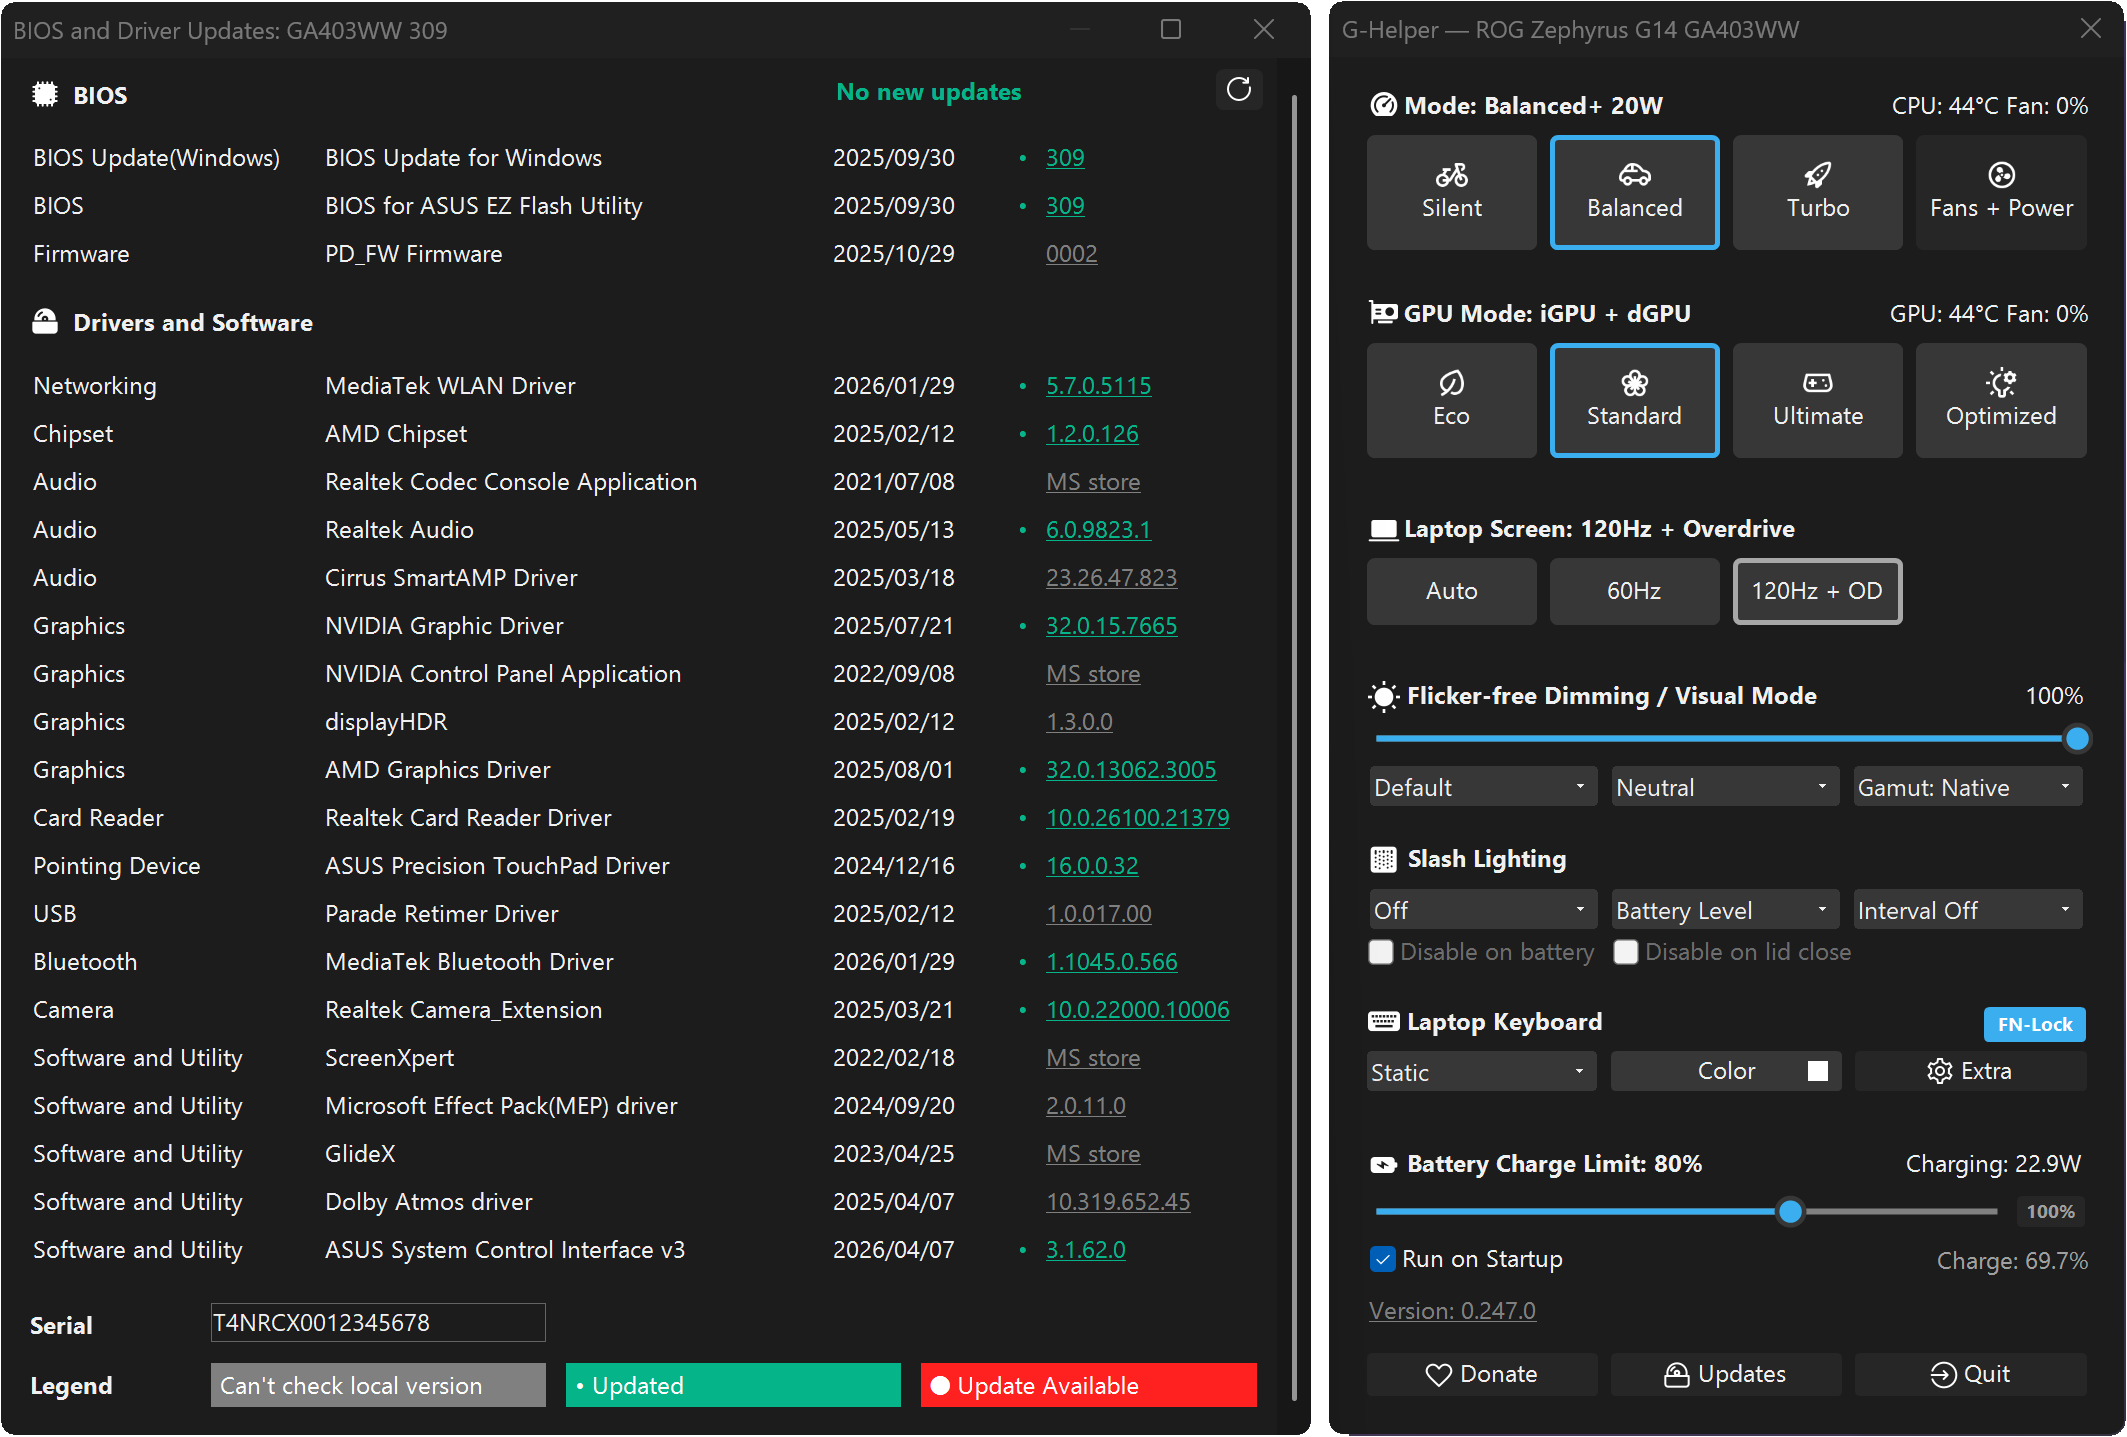Open keyboard Color picker button
Screen dimensions: 2127x1437
[x=1725, y=1071]
